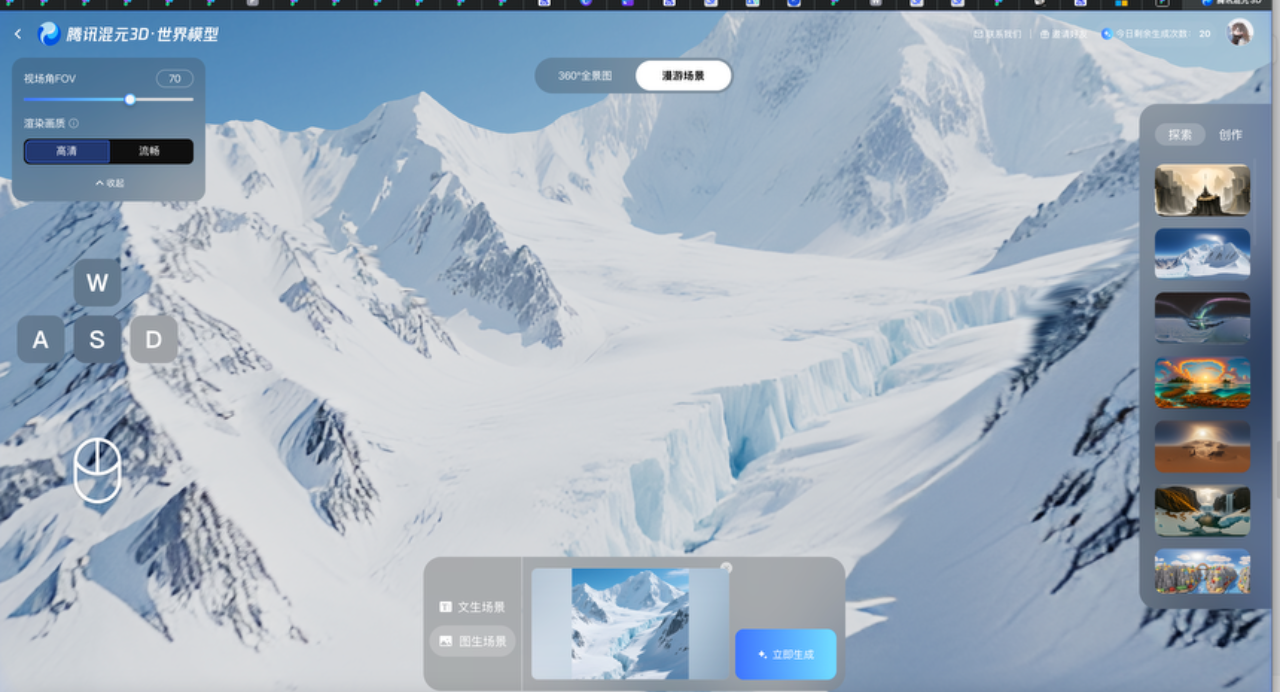Click the back arrow beside the Hunyuan logo
This screenshot has width=1280, height=692.
18,34
